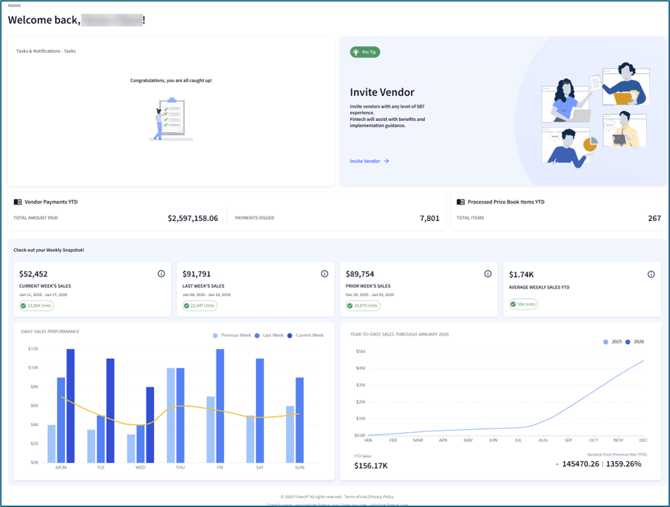Click the arrow next to Invite Vendor
This screenshot has width=670, height=507.
(387, 161)
